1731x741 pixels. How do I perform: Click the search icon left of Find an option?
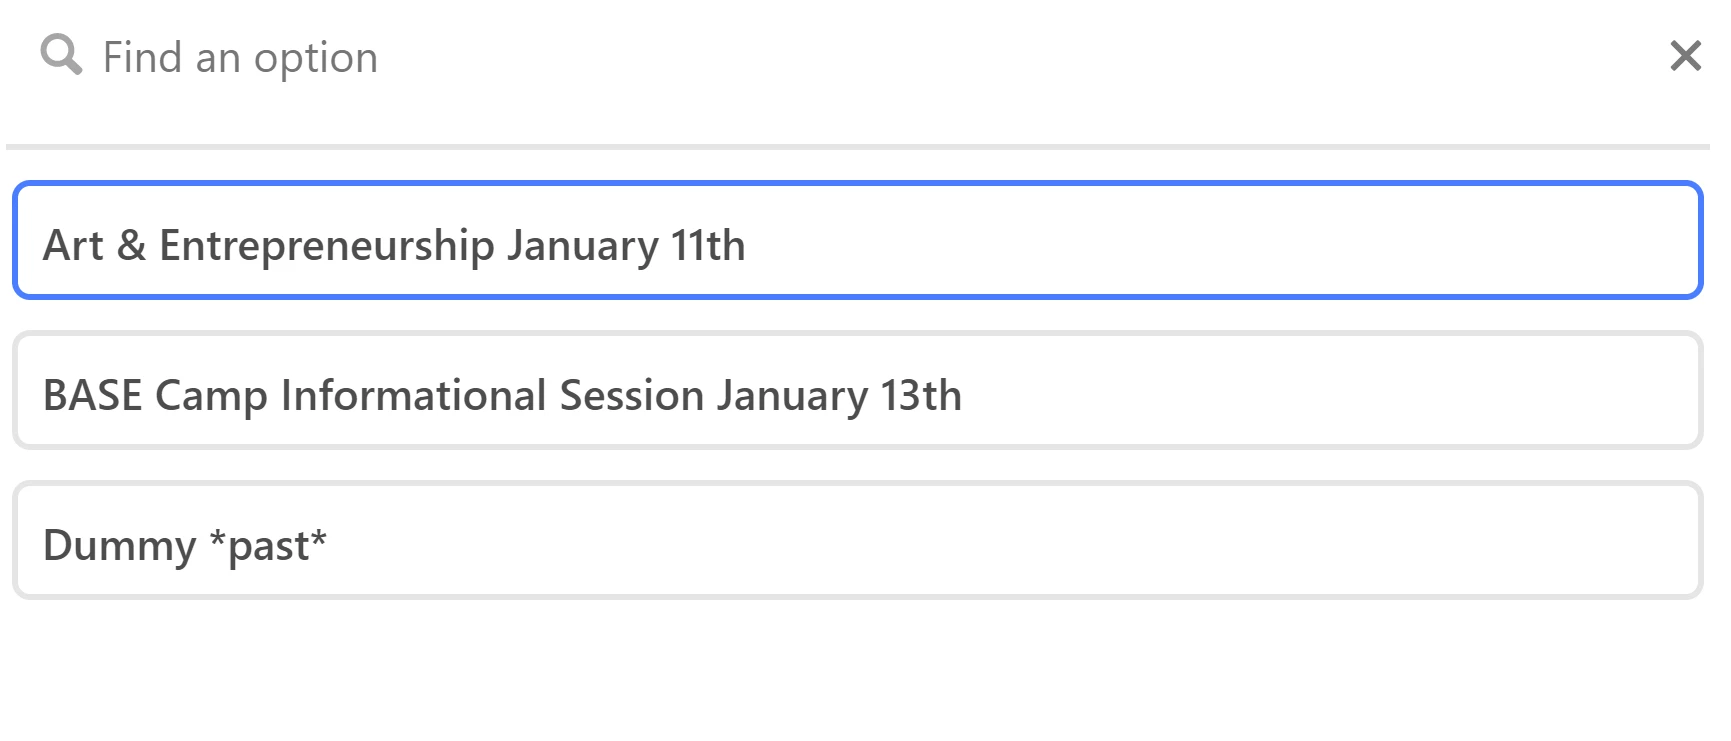point(60,55)
